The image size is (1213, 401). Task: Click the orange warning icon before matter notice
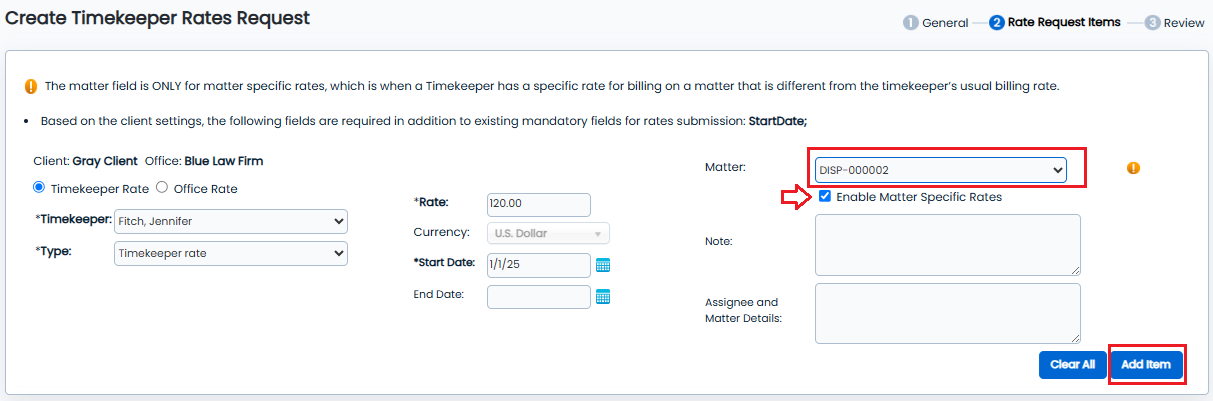point(31,86)
